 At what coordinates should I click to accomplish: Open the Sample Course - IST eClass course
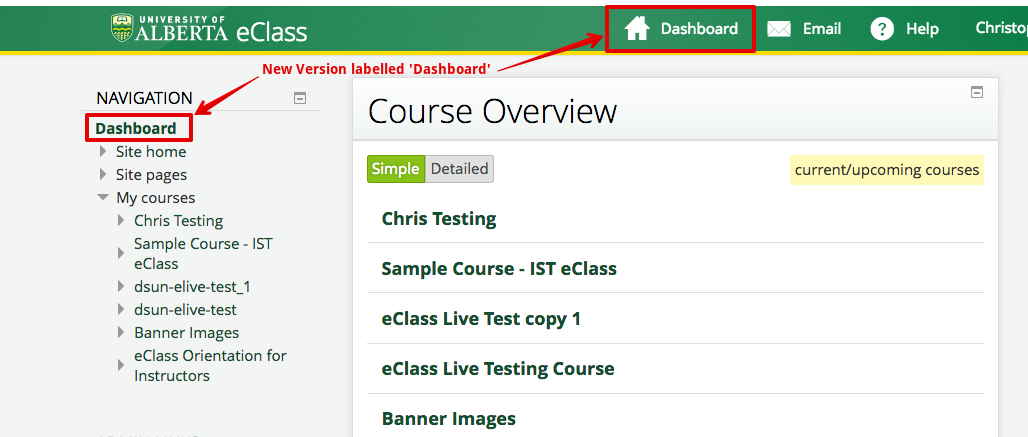[x=499, y=268]
